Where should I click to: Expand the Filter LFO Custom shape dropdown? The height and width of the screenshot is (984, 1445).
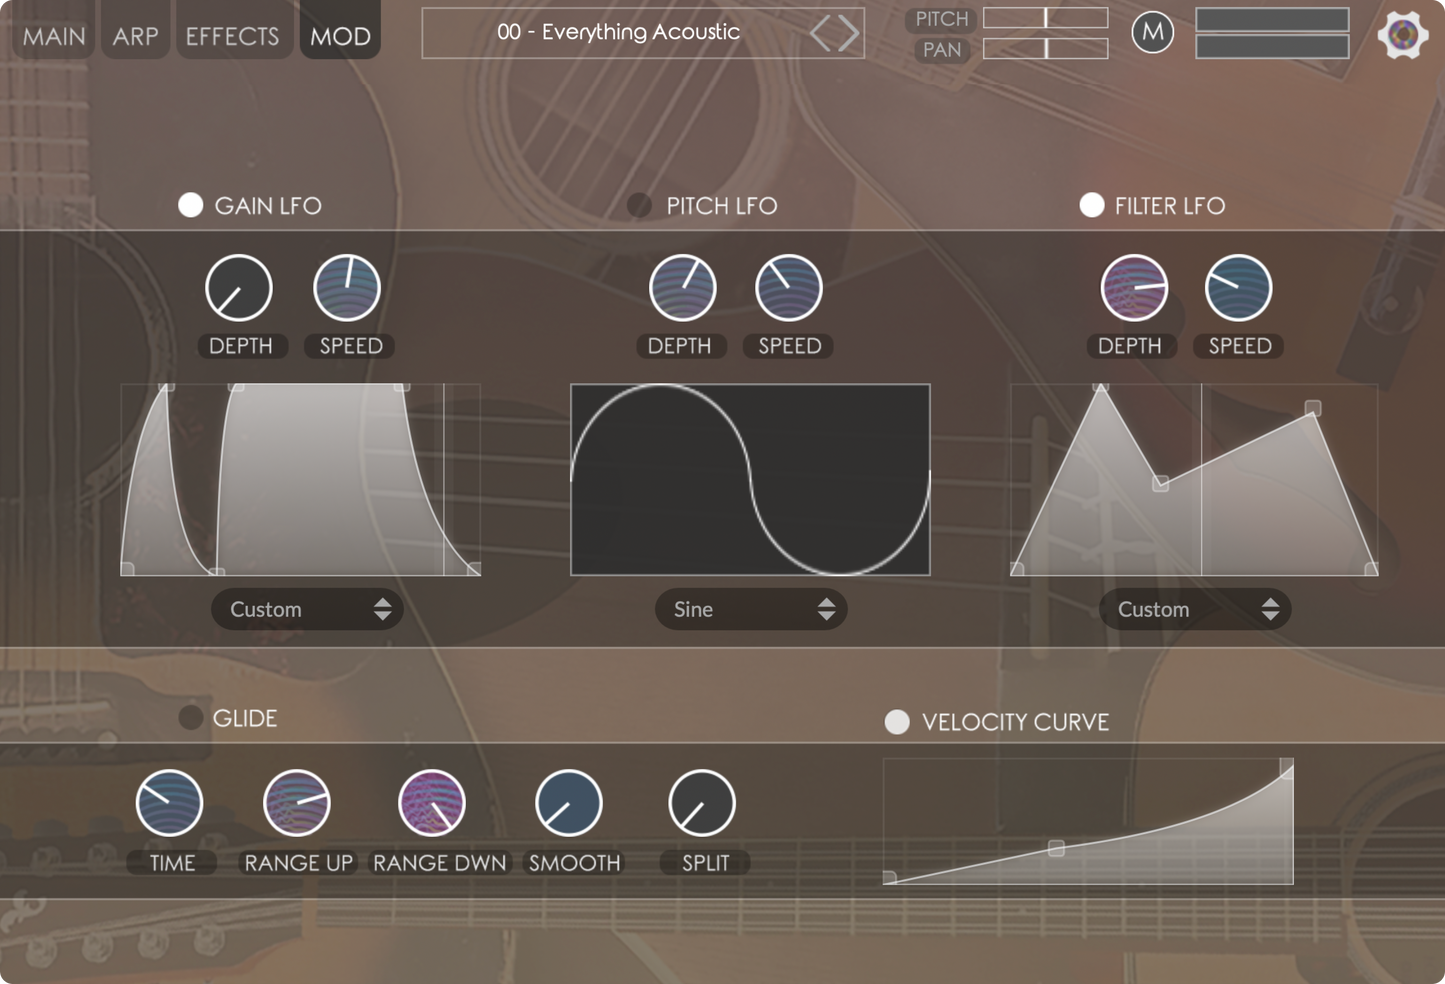pyautogui.click(x=1195, y=609)
